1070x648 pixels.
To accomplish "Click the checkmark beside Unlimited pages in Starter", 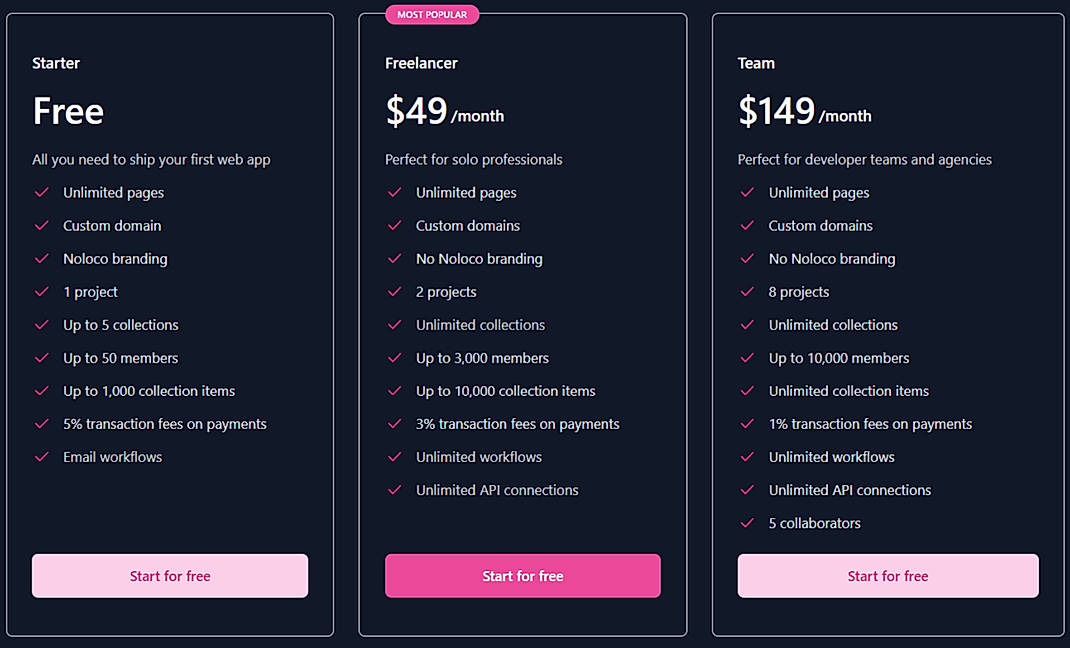I will click(41, 192).
